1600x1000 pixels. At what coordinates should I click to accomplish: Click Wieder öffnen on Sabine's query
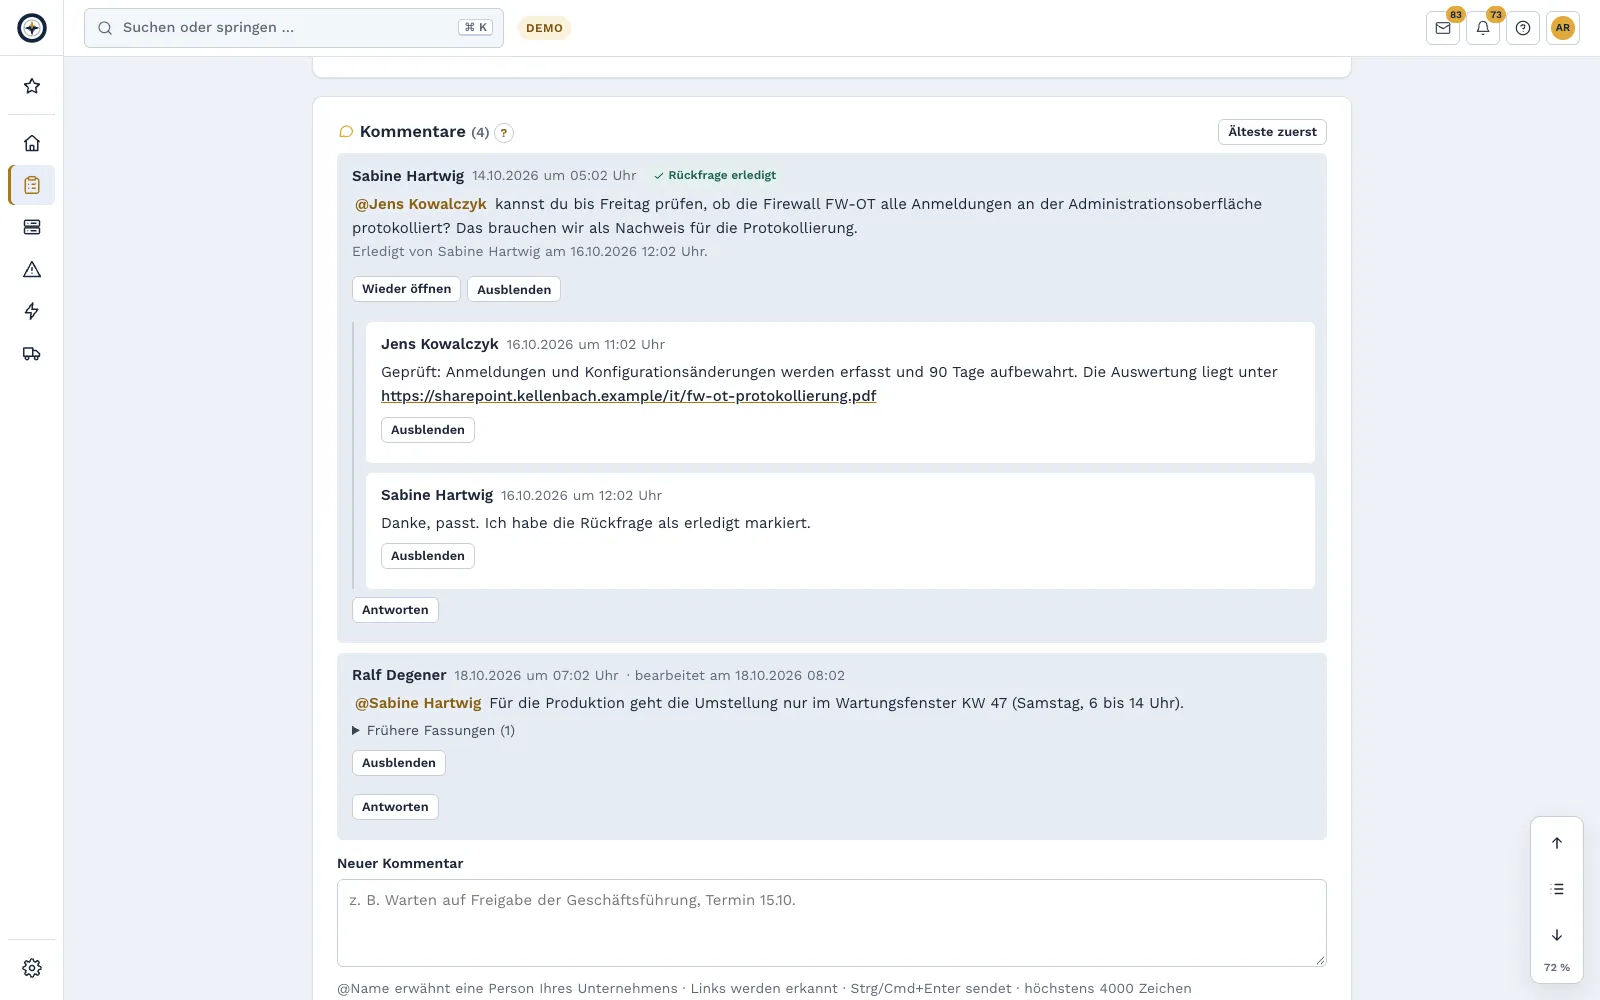tap(406, 289)
